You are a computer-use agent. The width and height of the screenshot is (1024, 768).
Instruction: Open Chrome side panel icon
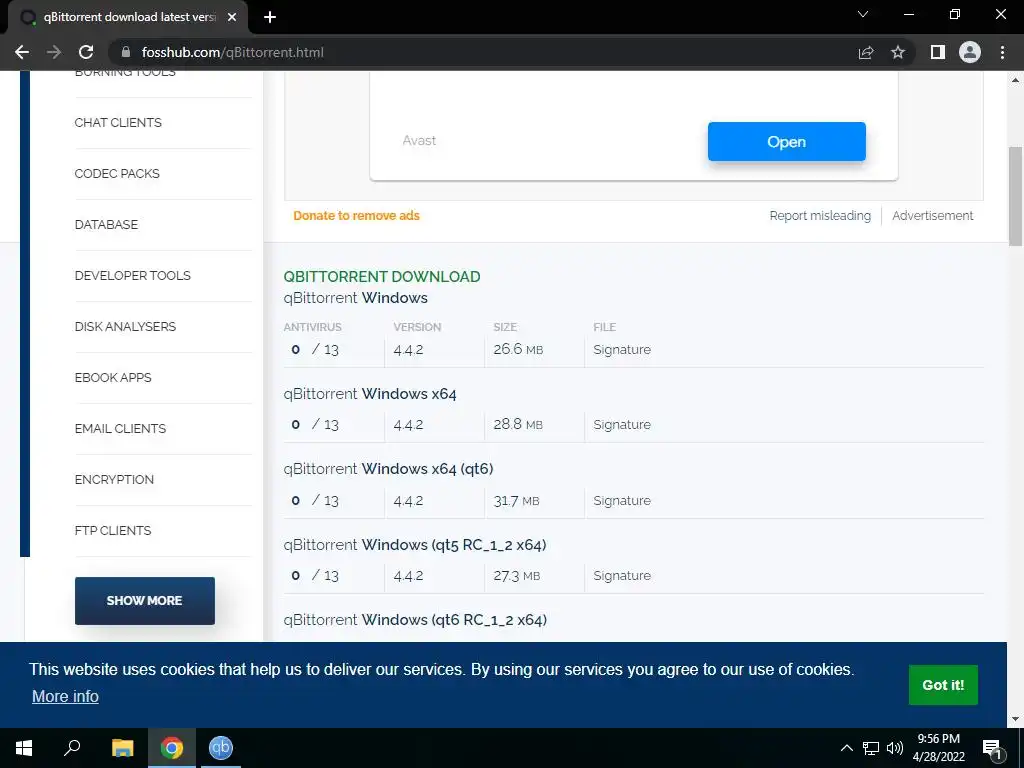[938, 52]
